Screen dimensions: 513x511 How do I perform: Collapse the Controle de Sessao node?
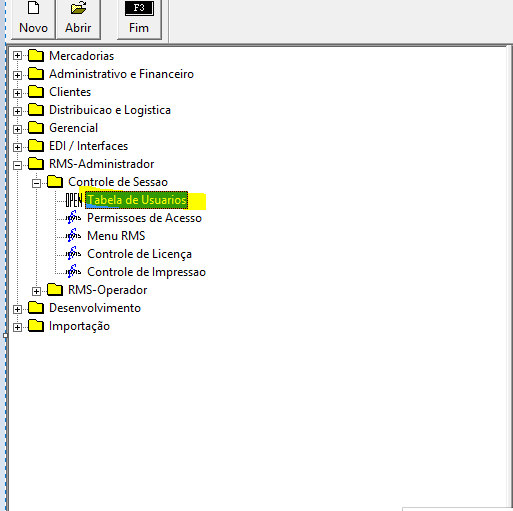pyautogui.click(x=36, y=183)
